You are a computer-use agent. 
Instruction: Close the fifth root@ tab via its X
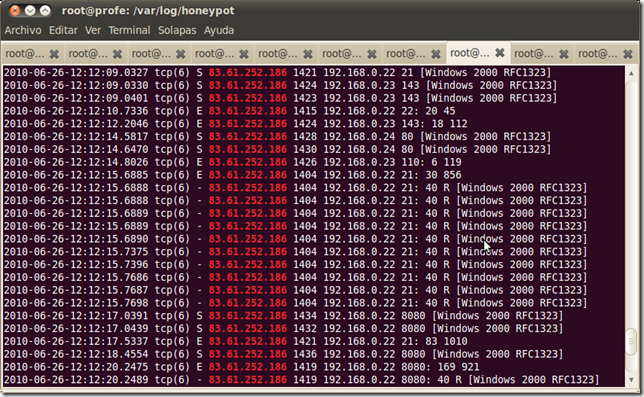308,54
